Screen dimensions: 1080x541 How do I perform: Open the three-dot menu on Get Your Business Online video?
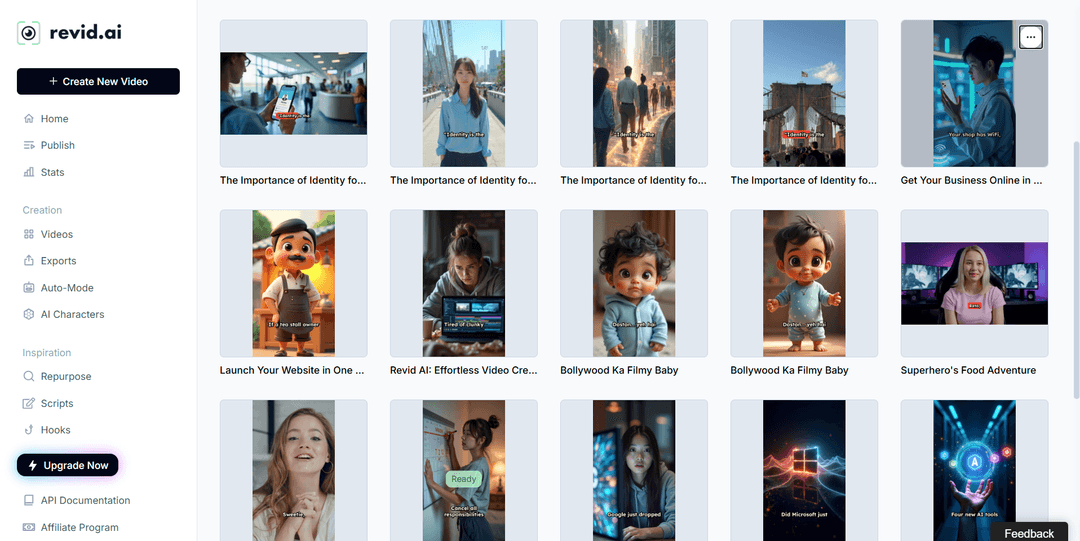1030,37
